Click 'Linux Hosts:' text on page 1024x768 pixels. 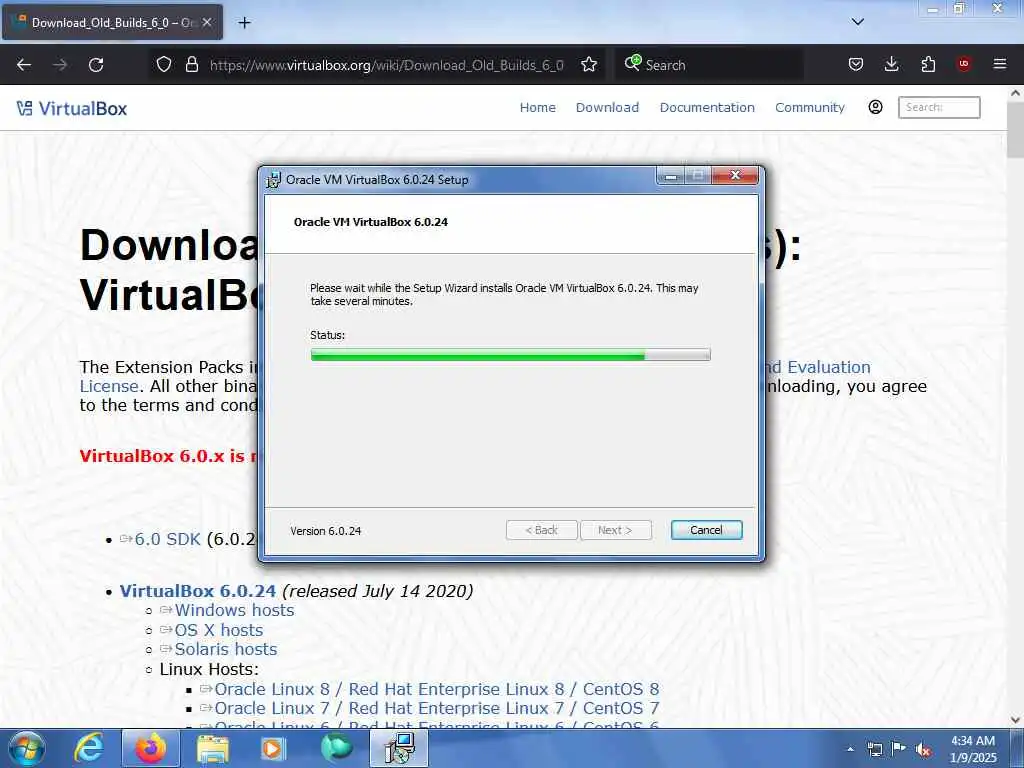209,669
